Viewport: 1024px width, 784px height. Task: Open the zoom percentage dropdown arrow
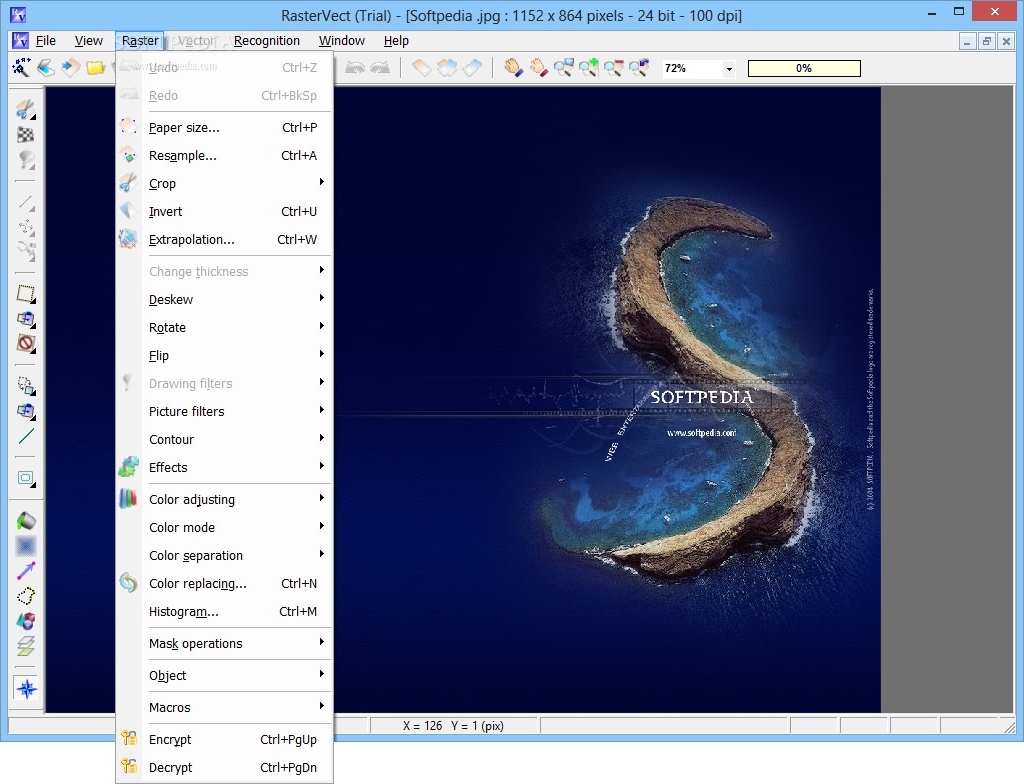pos(729,69)
